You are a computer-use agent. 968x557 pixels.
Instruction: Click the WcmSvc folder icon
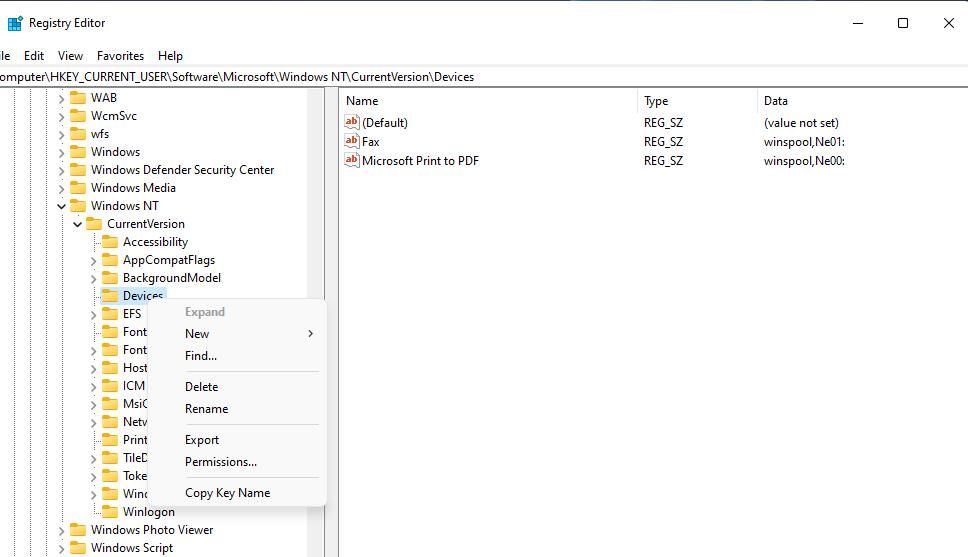click(x=78, y=115)
